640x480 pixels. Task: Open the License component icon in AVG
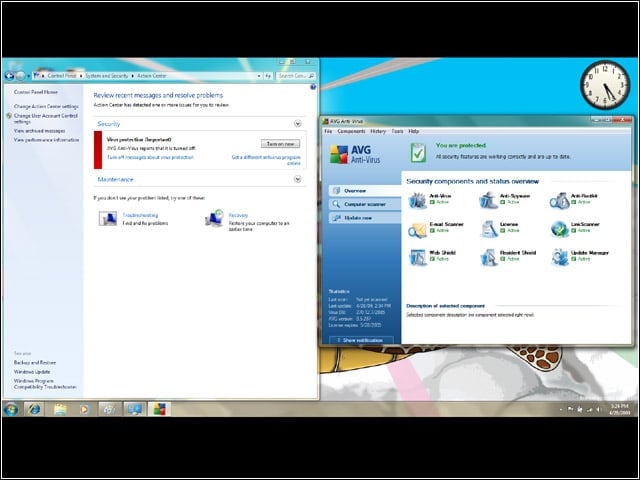coord(488,229)
